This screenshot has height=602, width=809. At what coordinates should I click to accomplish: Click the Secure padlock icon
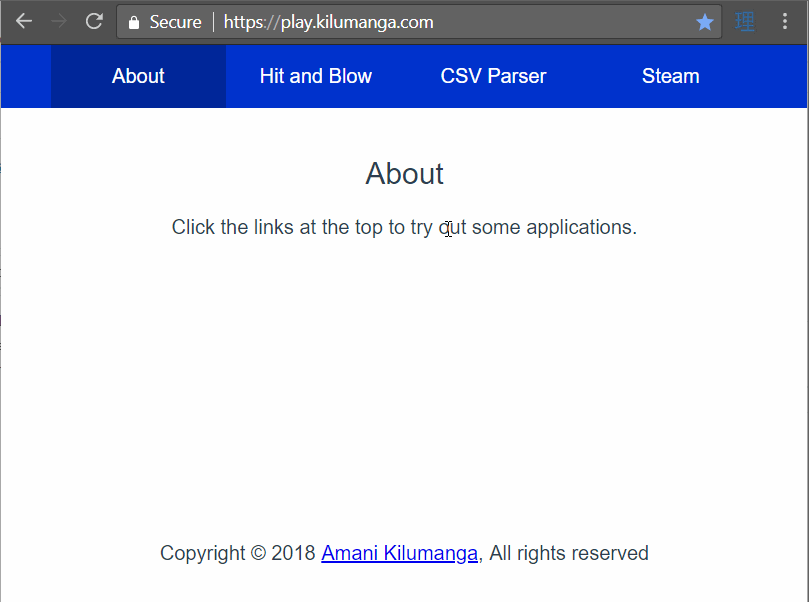134,22
